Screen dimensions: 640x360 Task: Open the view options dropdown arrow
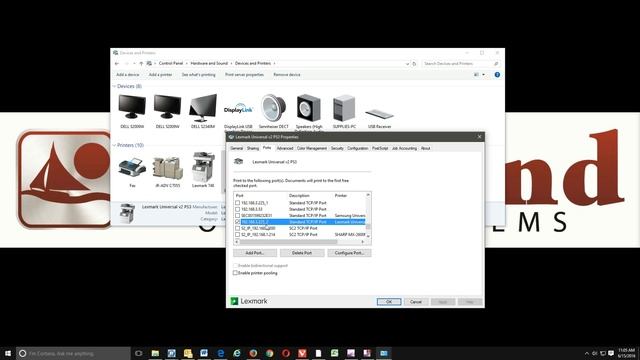[x=484, y=75]
